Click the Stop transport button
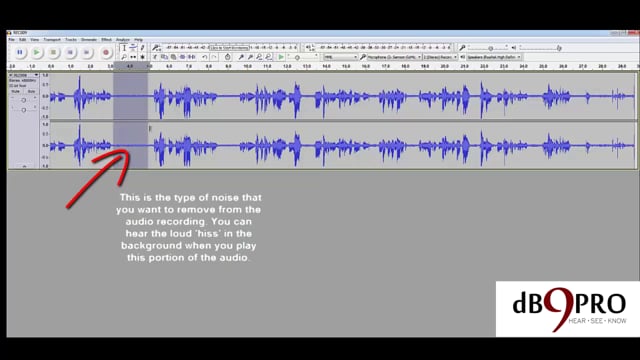This screenshot has height=360, width=640. 53,52
